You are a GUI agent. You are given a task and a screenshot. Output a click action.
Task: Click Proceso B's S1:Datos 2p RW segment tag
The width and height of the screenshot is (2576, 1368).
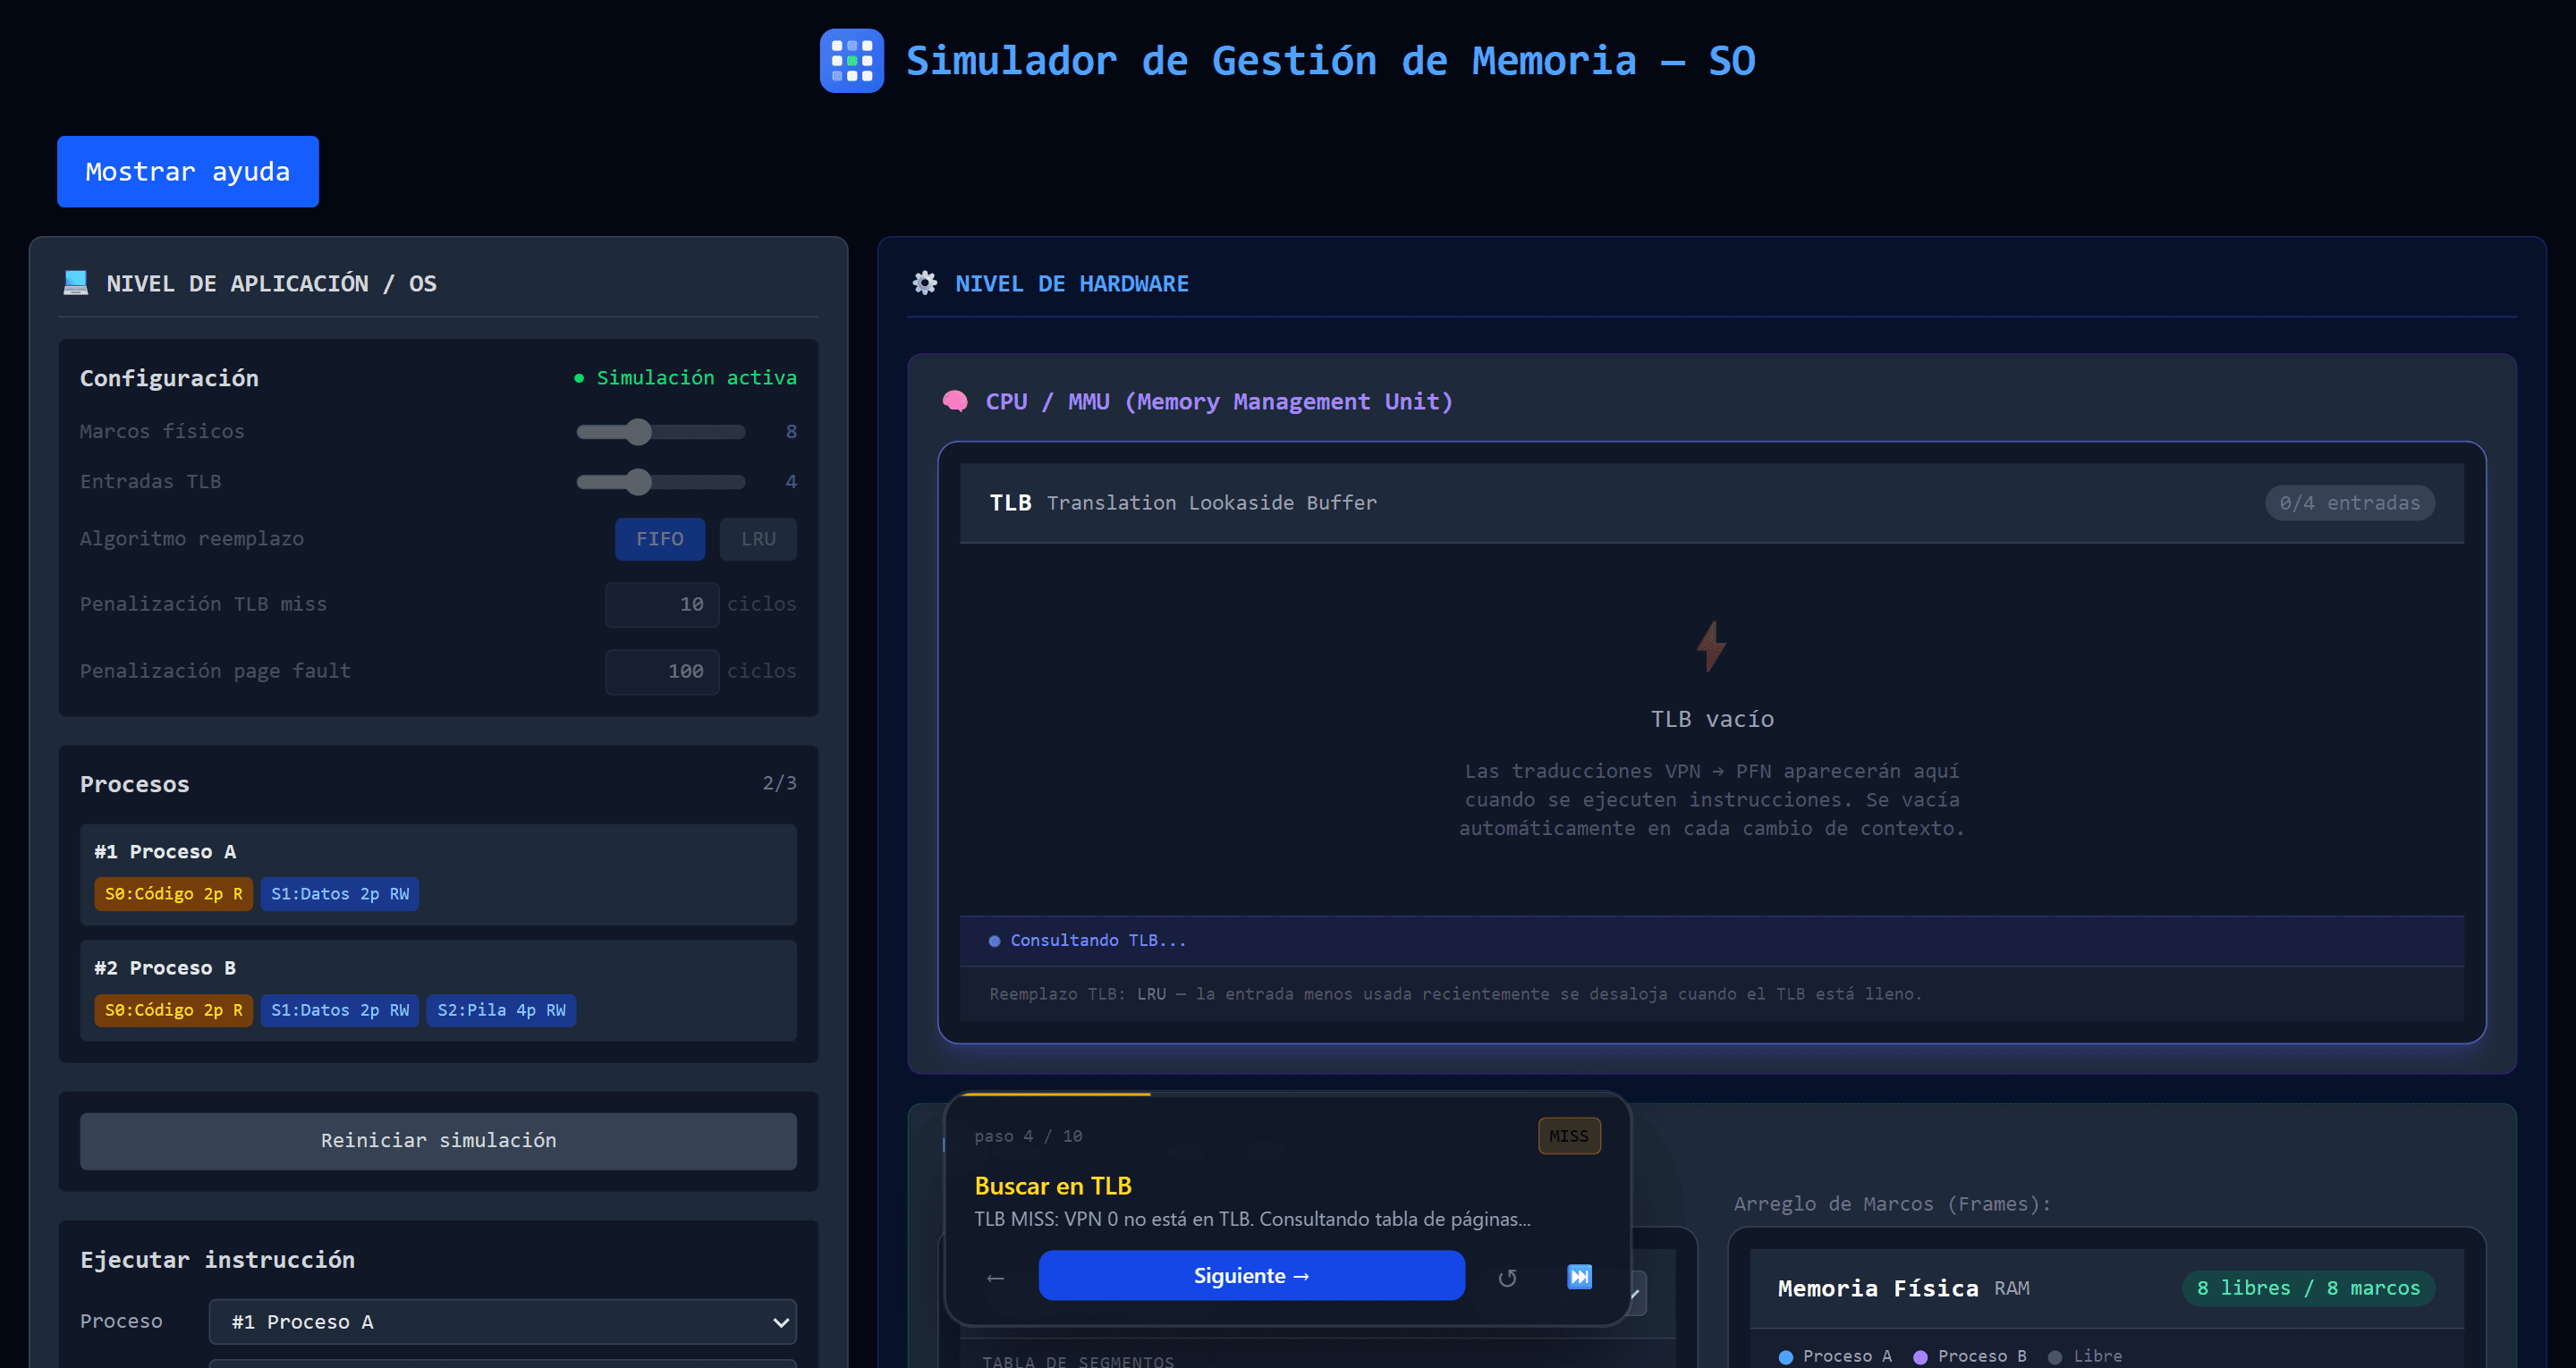[340, 1010]
